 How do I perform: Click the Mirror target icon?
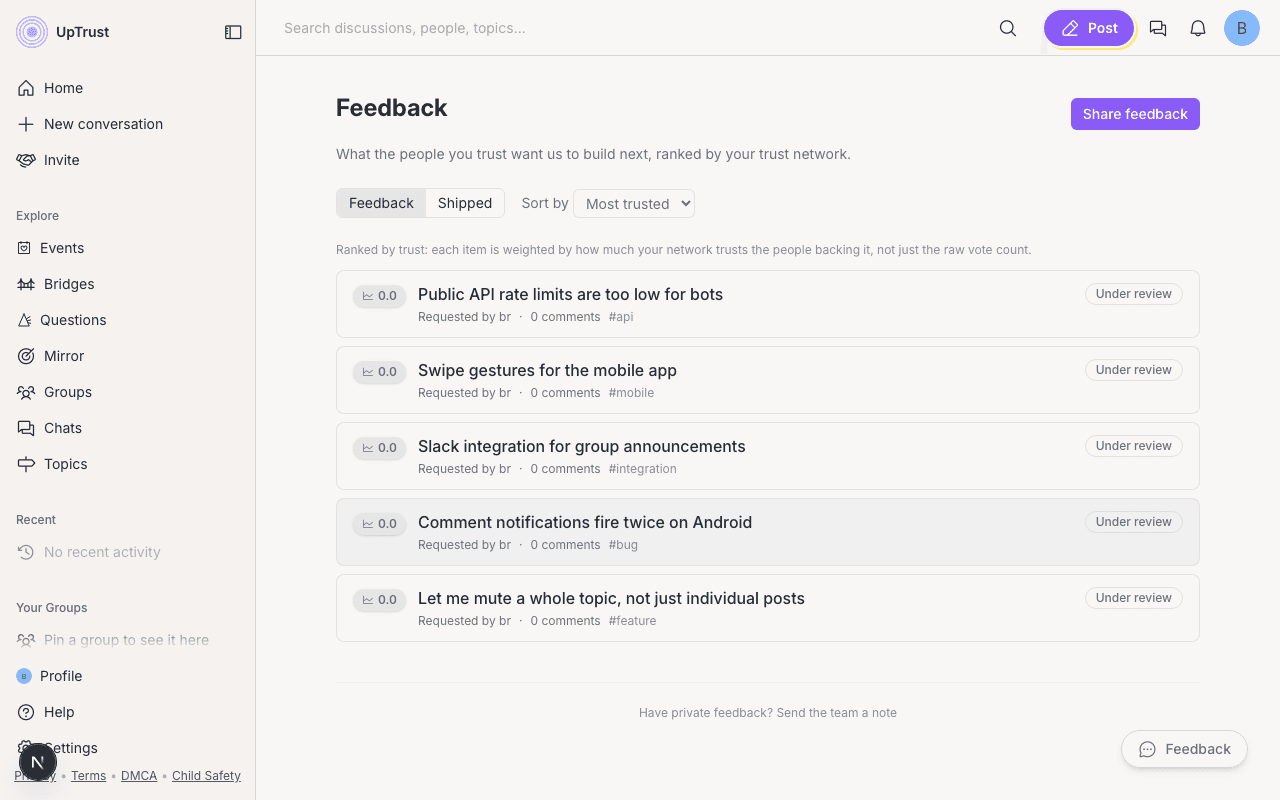click(26, 356)
